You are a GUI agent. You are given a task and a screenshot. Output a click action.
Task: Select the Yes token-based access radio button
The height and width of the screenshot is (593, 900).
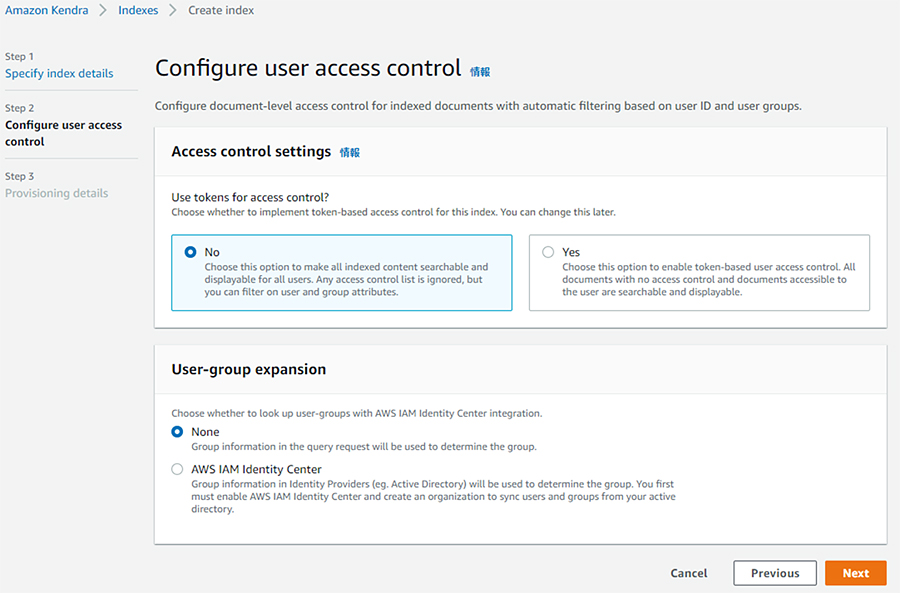(548, 252)
